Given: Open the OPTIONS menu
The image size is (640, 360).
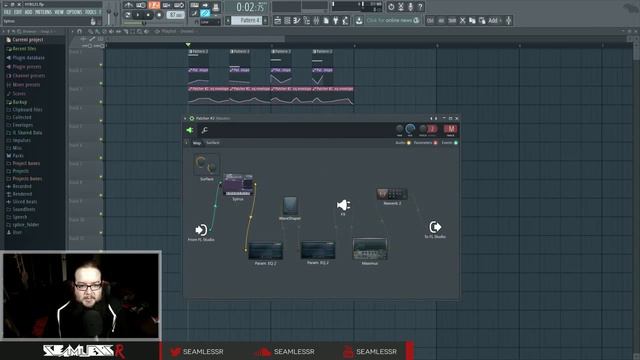Looking at the screenshot, I should click(x=74, y=12).
